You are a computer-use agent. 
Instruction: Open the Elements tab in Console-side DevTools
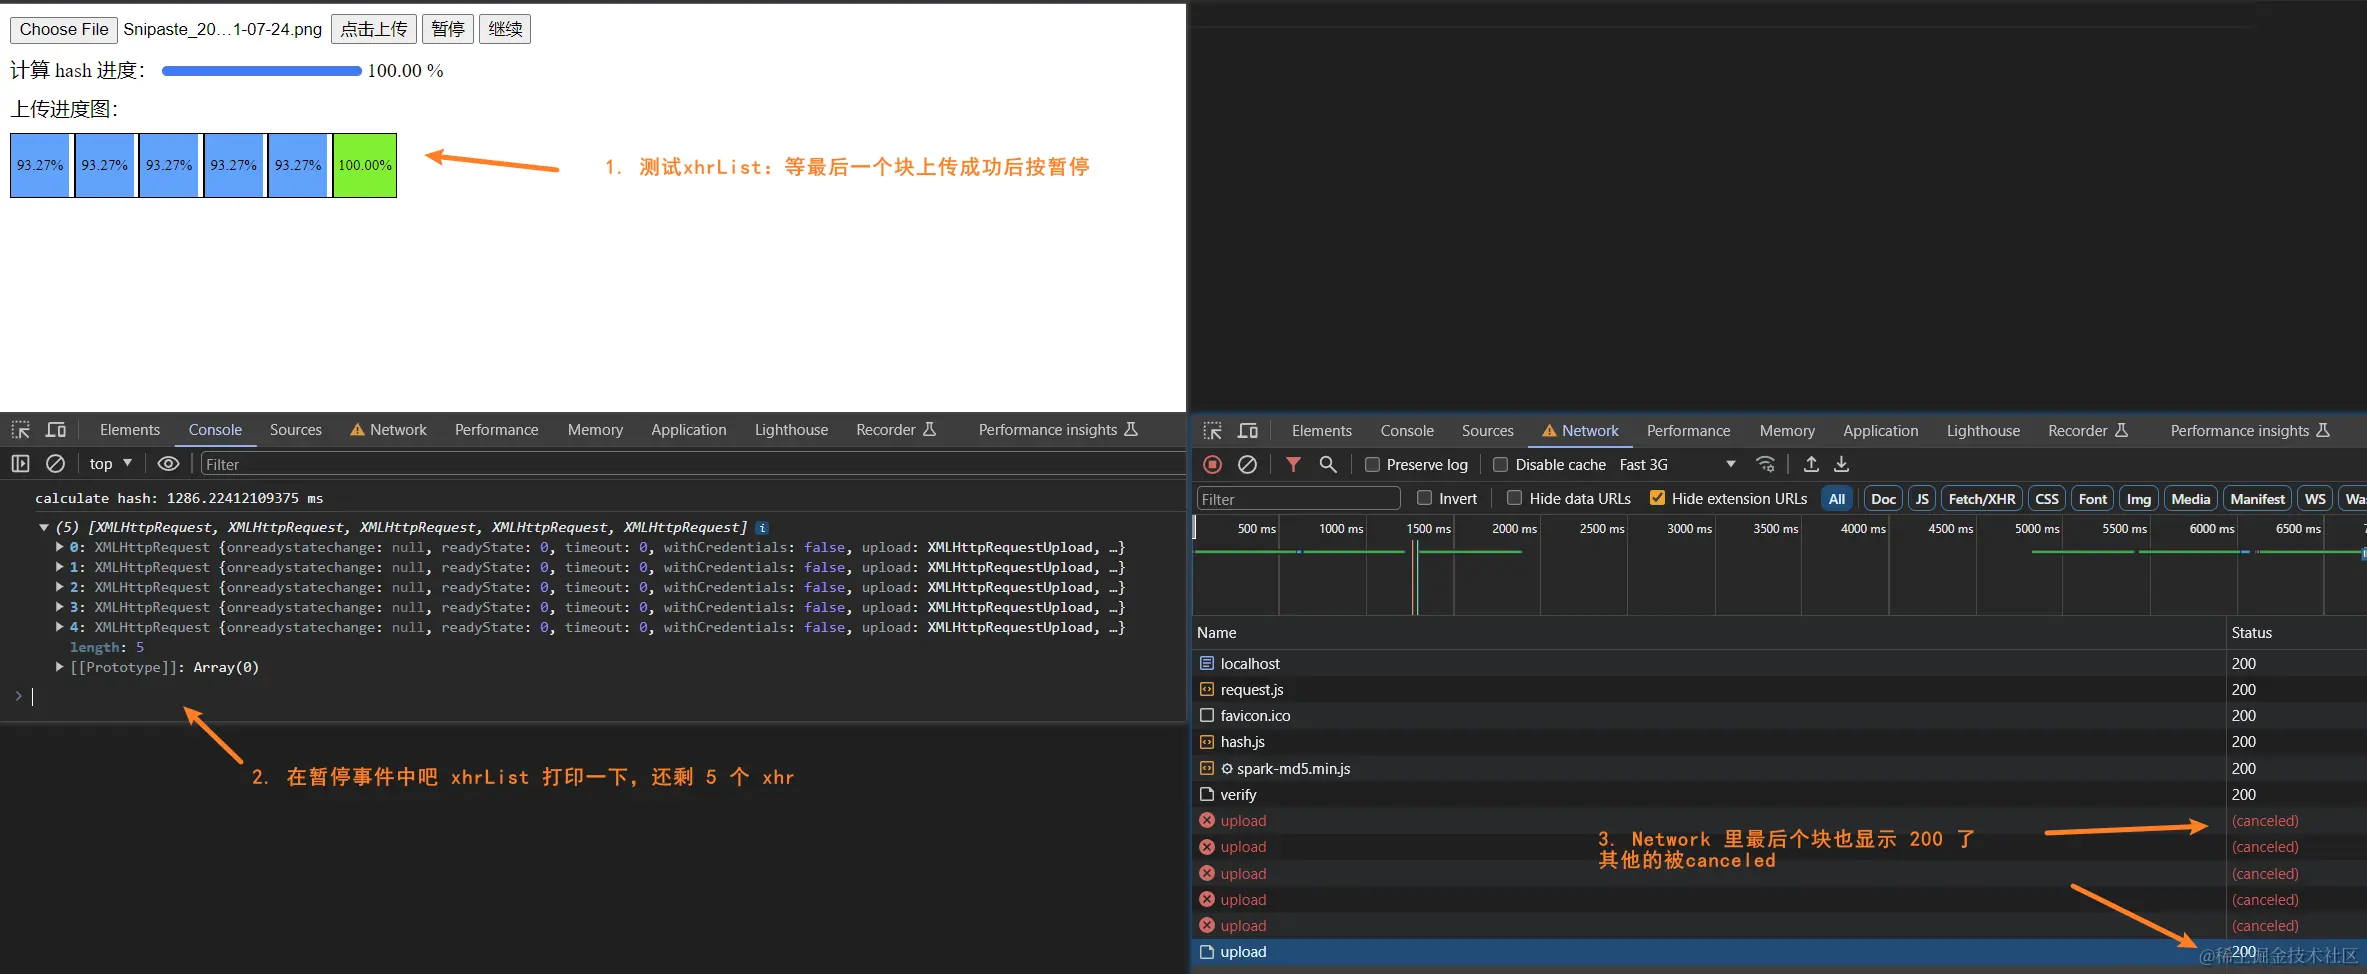(x=130, y=430)
